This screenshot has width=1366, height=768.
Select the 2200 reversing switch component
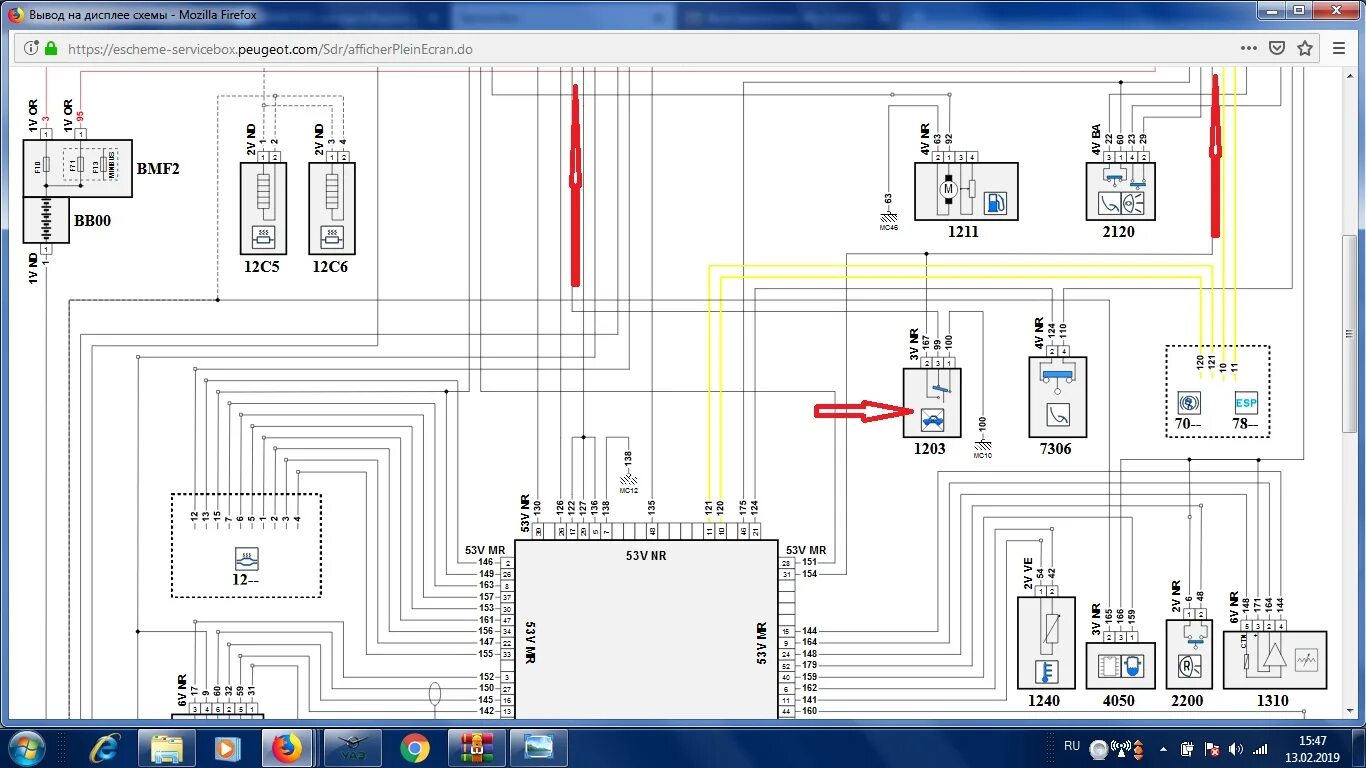(1189, 655)
